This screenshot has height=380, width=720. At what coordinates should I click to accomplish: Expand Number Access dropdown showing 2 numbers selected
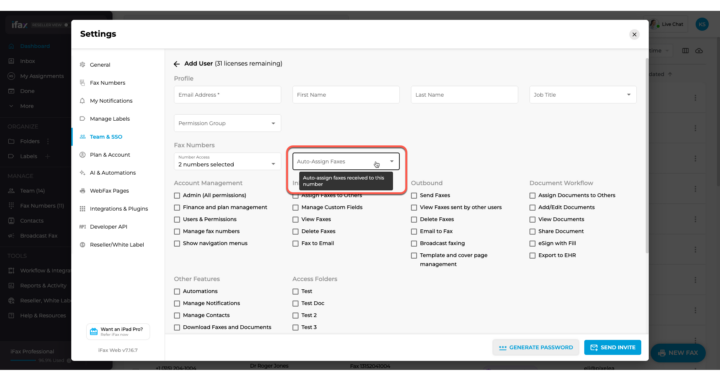pos(227,161)
